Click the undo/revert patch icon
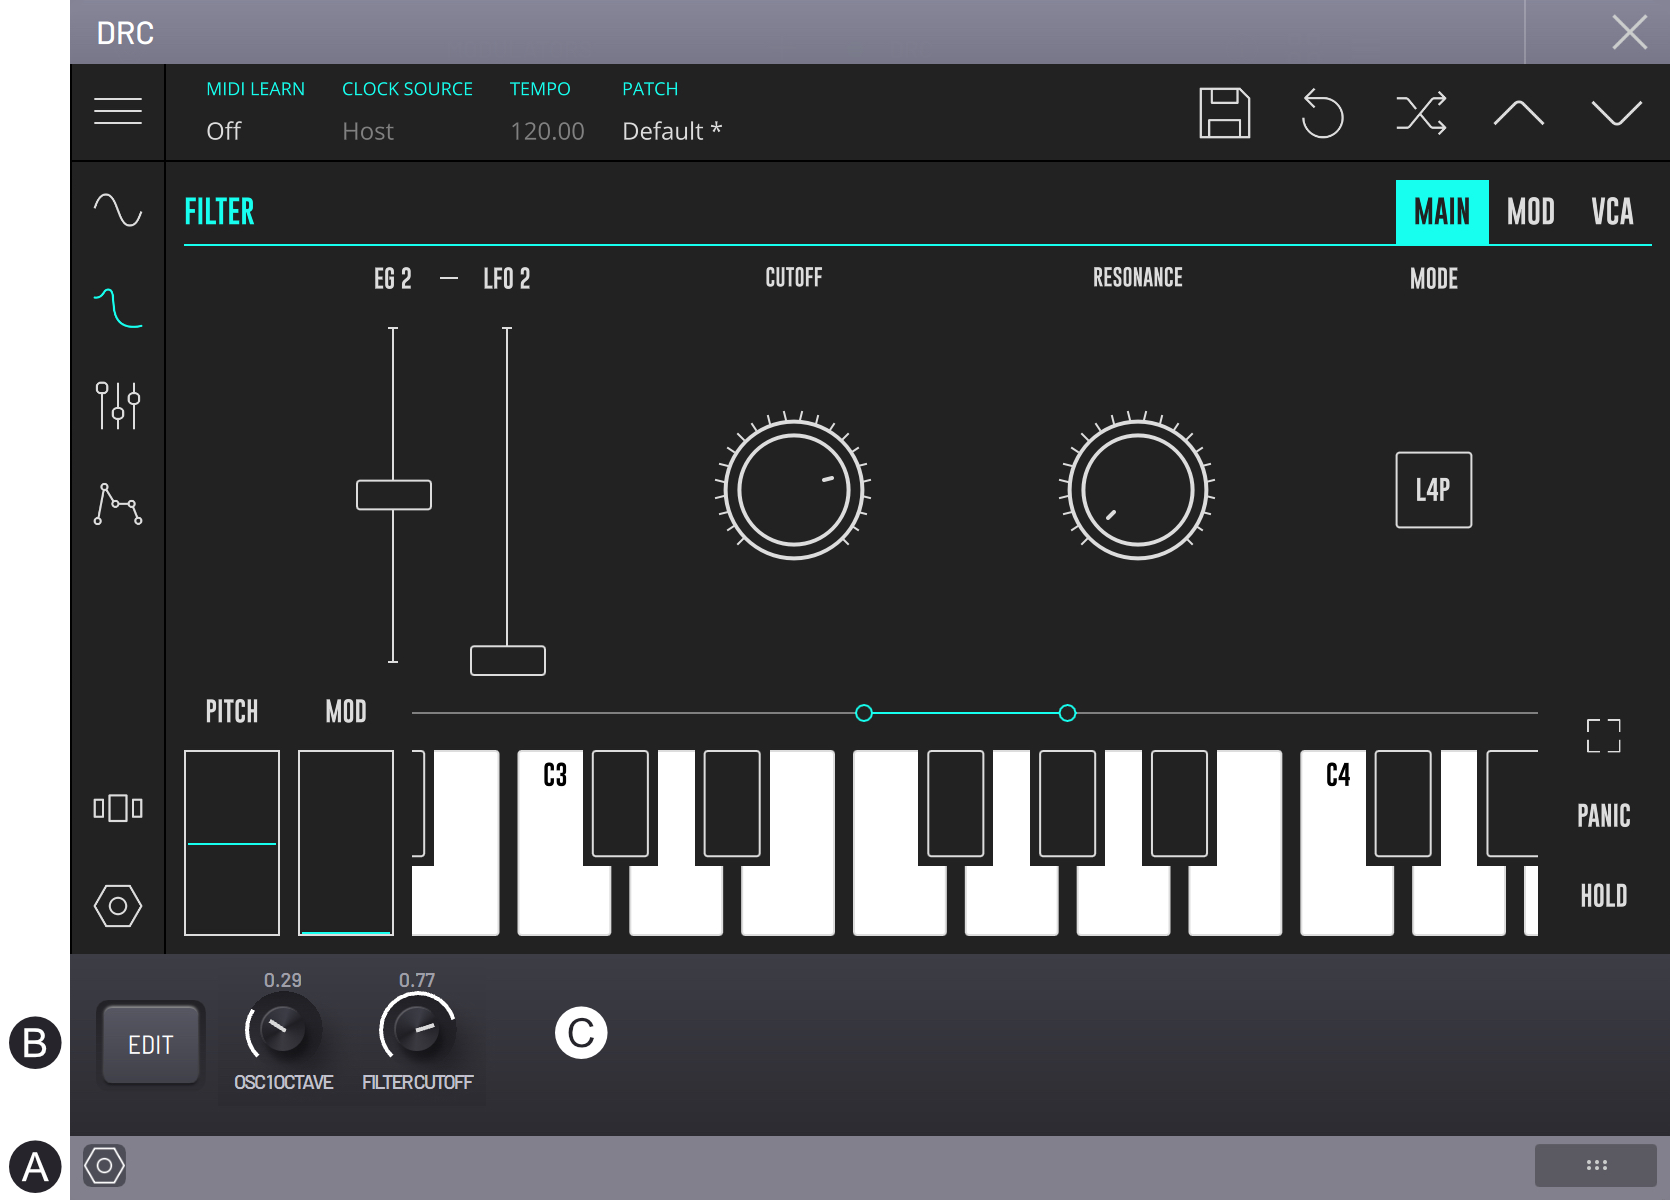1670x1200 pixels. pos(1322,113)
